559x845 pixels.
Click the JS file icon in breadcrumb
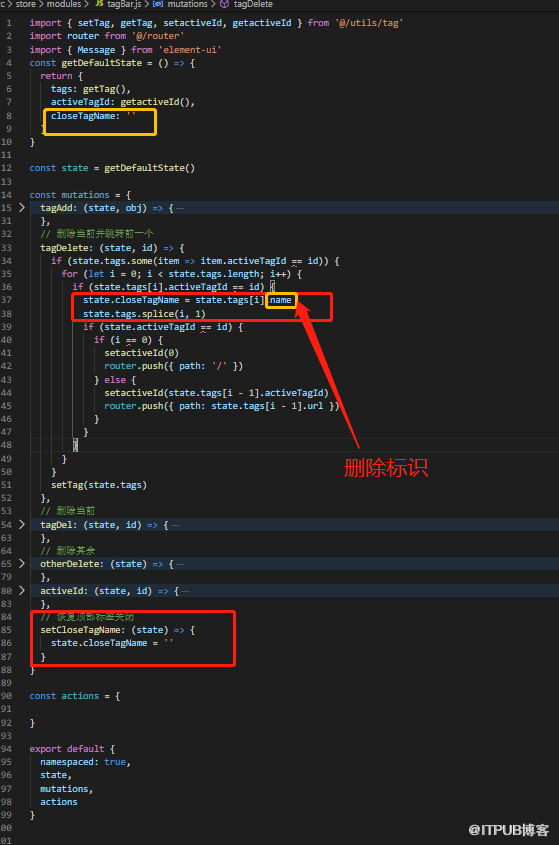[99, 4]
